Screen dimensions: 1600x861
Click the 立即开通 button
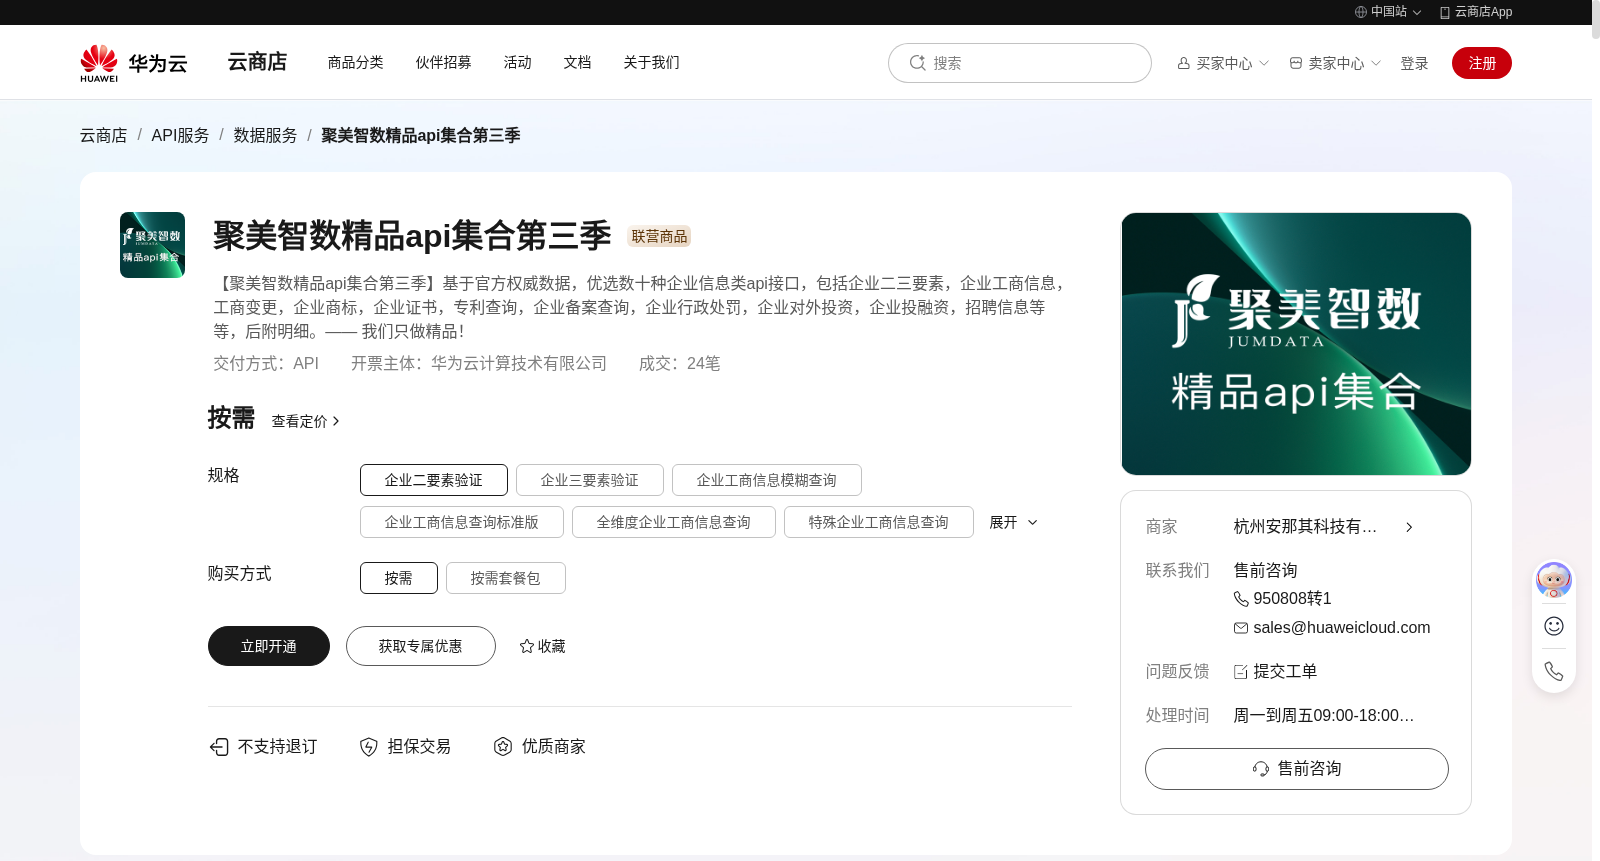click(269, 646)
